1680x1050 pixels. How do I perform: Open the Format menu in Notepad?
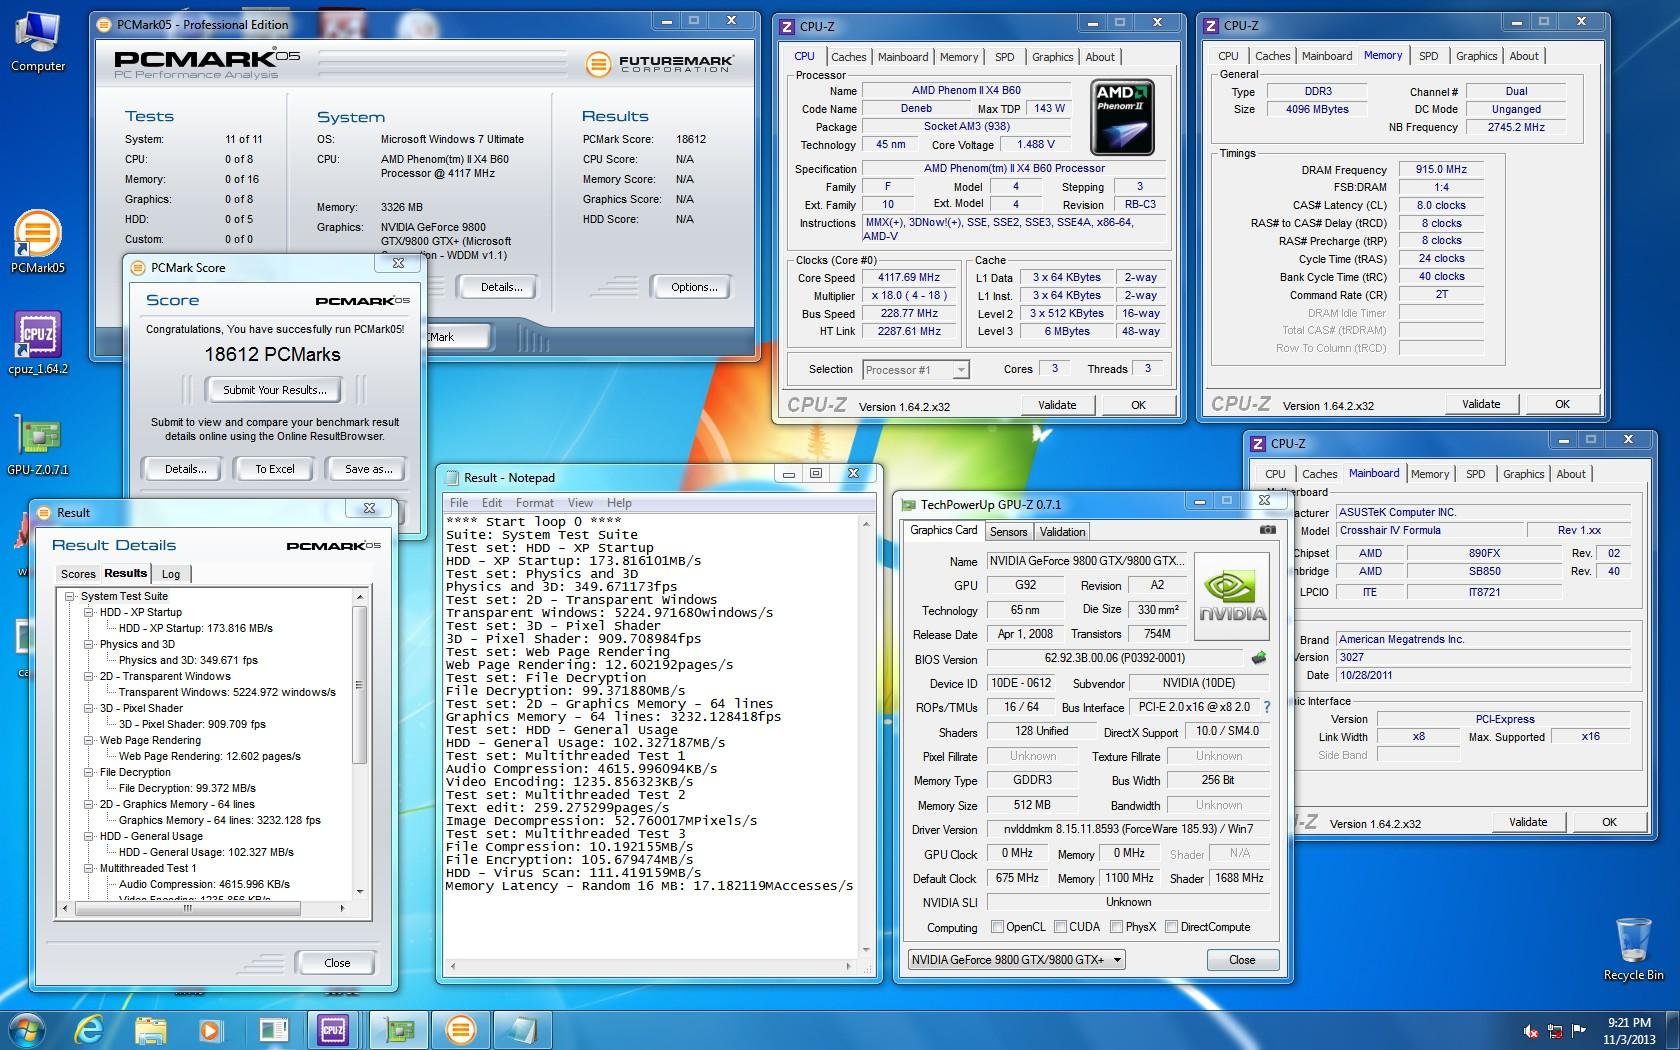pyautogui.click(x=534, y=503)
